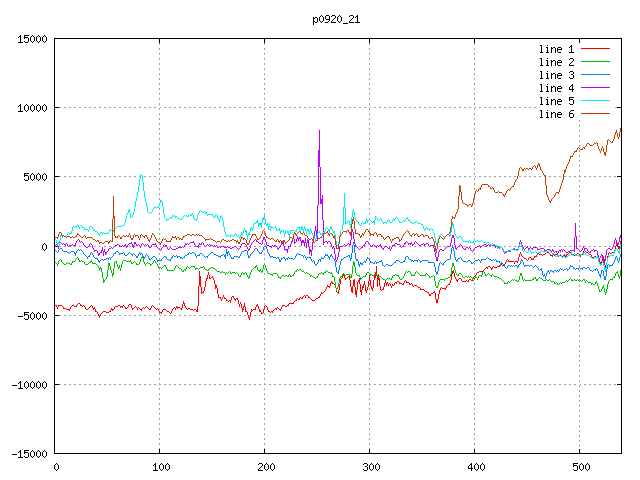Click the x-axis label 500
The height and width of the screenshot is (480, 640).
click(x=581, y=467)
